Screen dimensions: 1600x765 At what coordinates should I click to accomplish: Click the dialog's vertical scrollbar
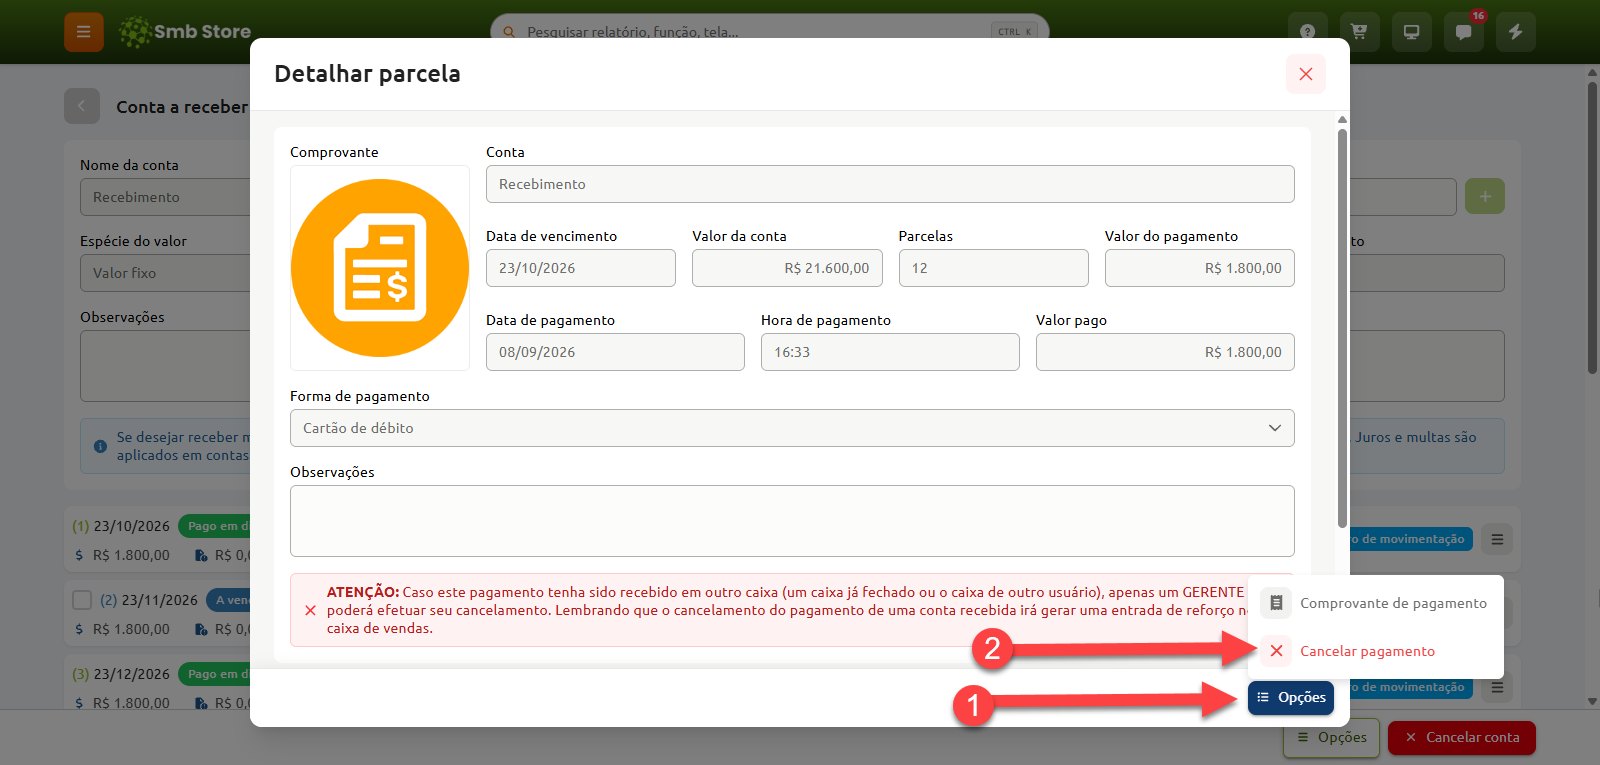[x=1342, y=327]
